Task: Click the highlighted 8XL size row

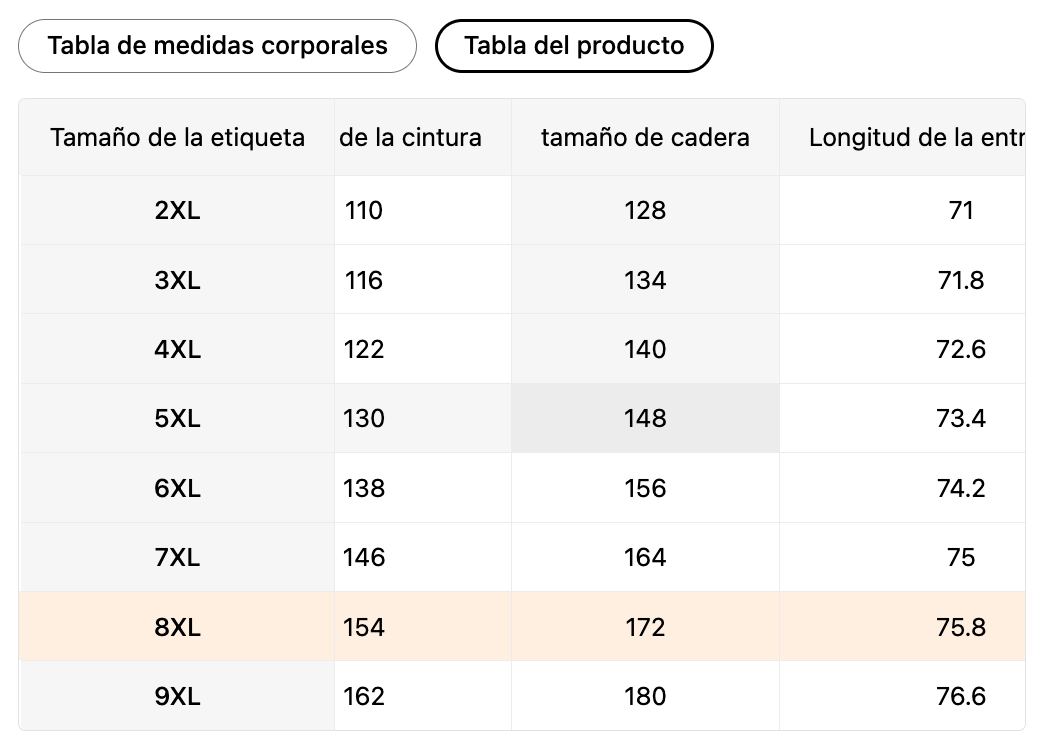Action: (178, 627)
